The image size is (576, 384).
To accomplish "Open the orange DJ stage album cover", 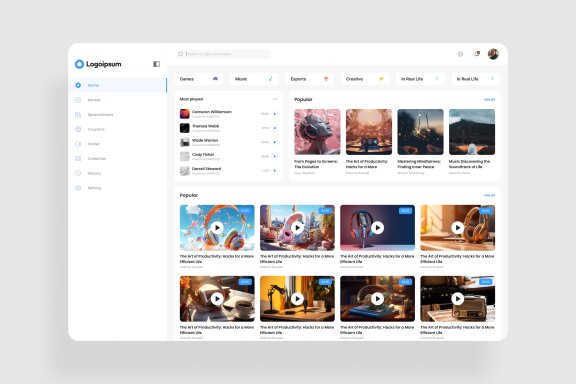I will 369,132.
